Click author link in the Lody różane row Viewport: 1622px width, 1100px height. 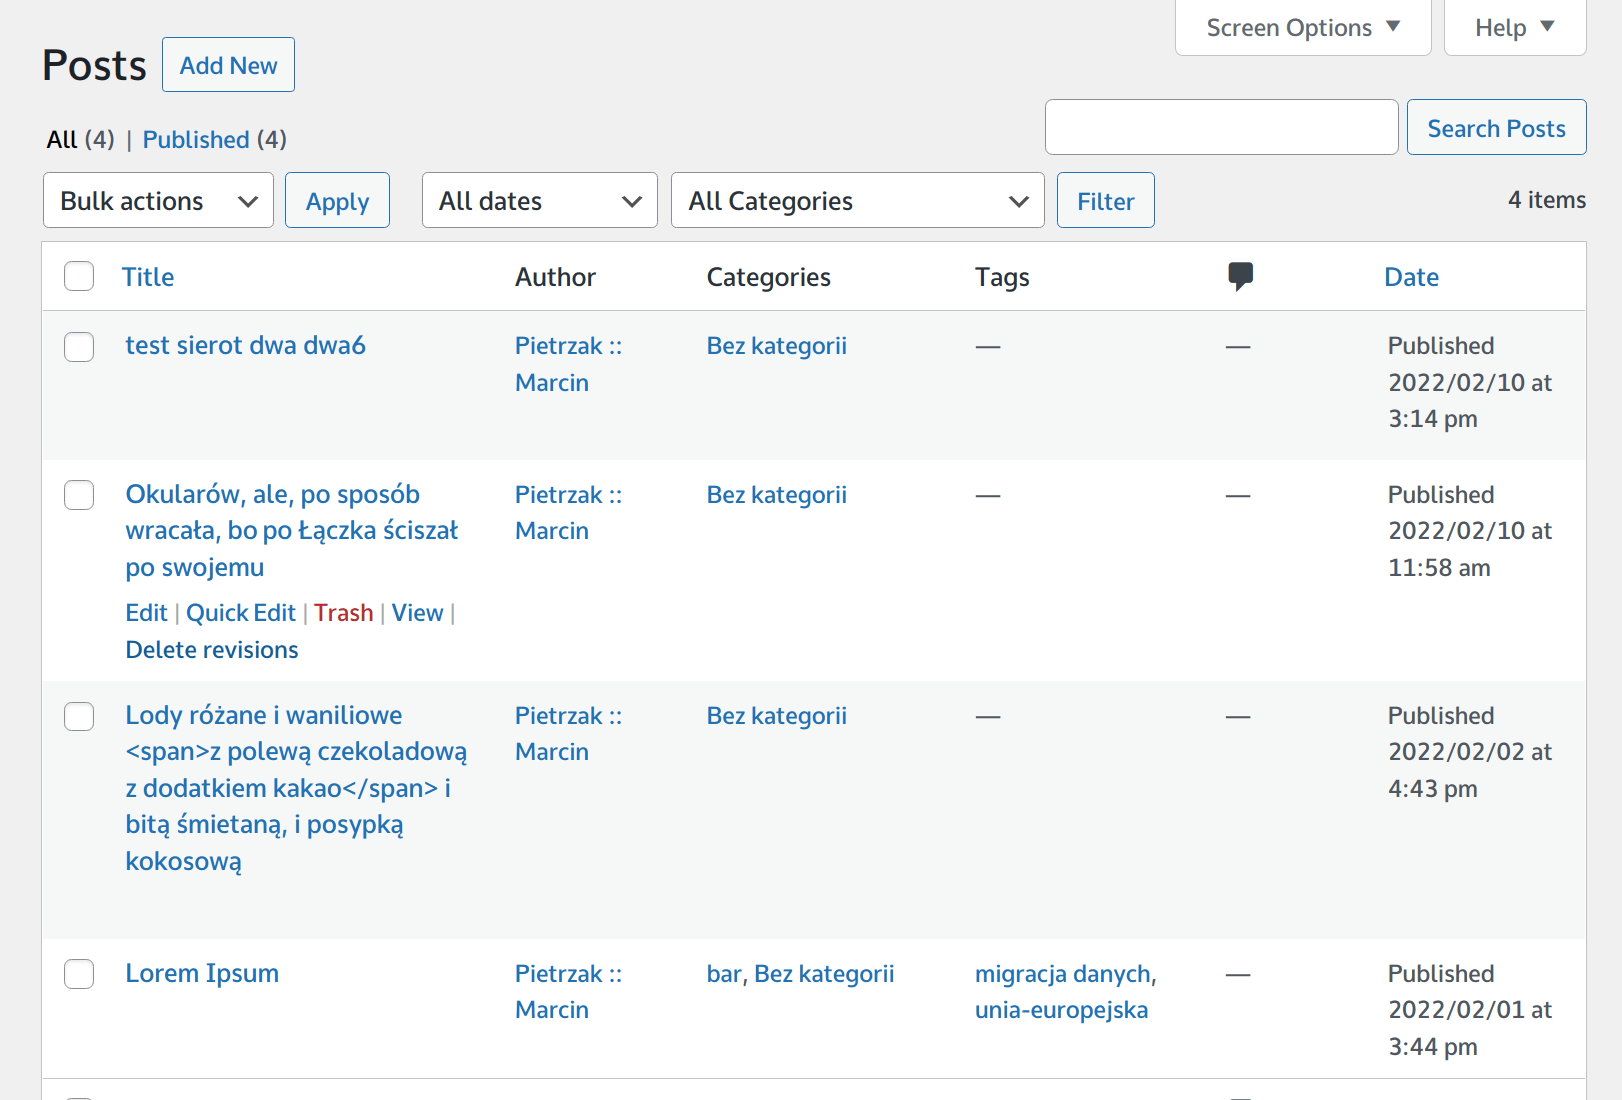point(568,734)
